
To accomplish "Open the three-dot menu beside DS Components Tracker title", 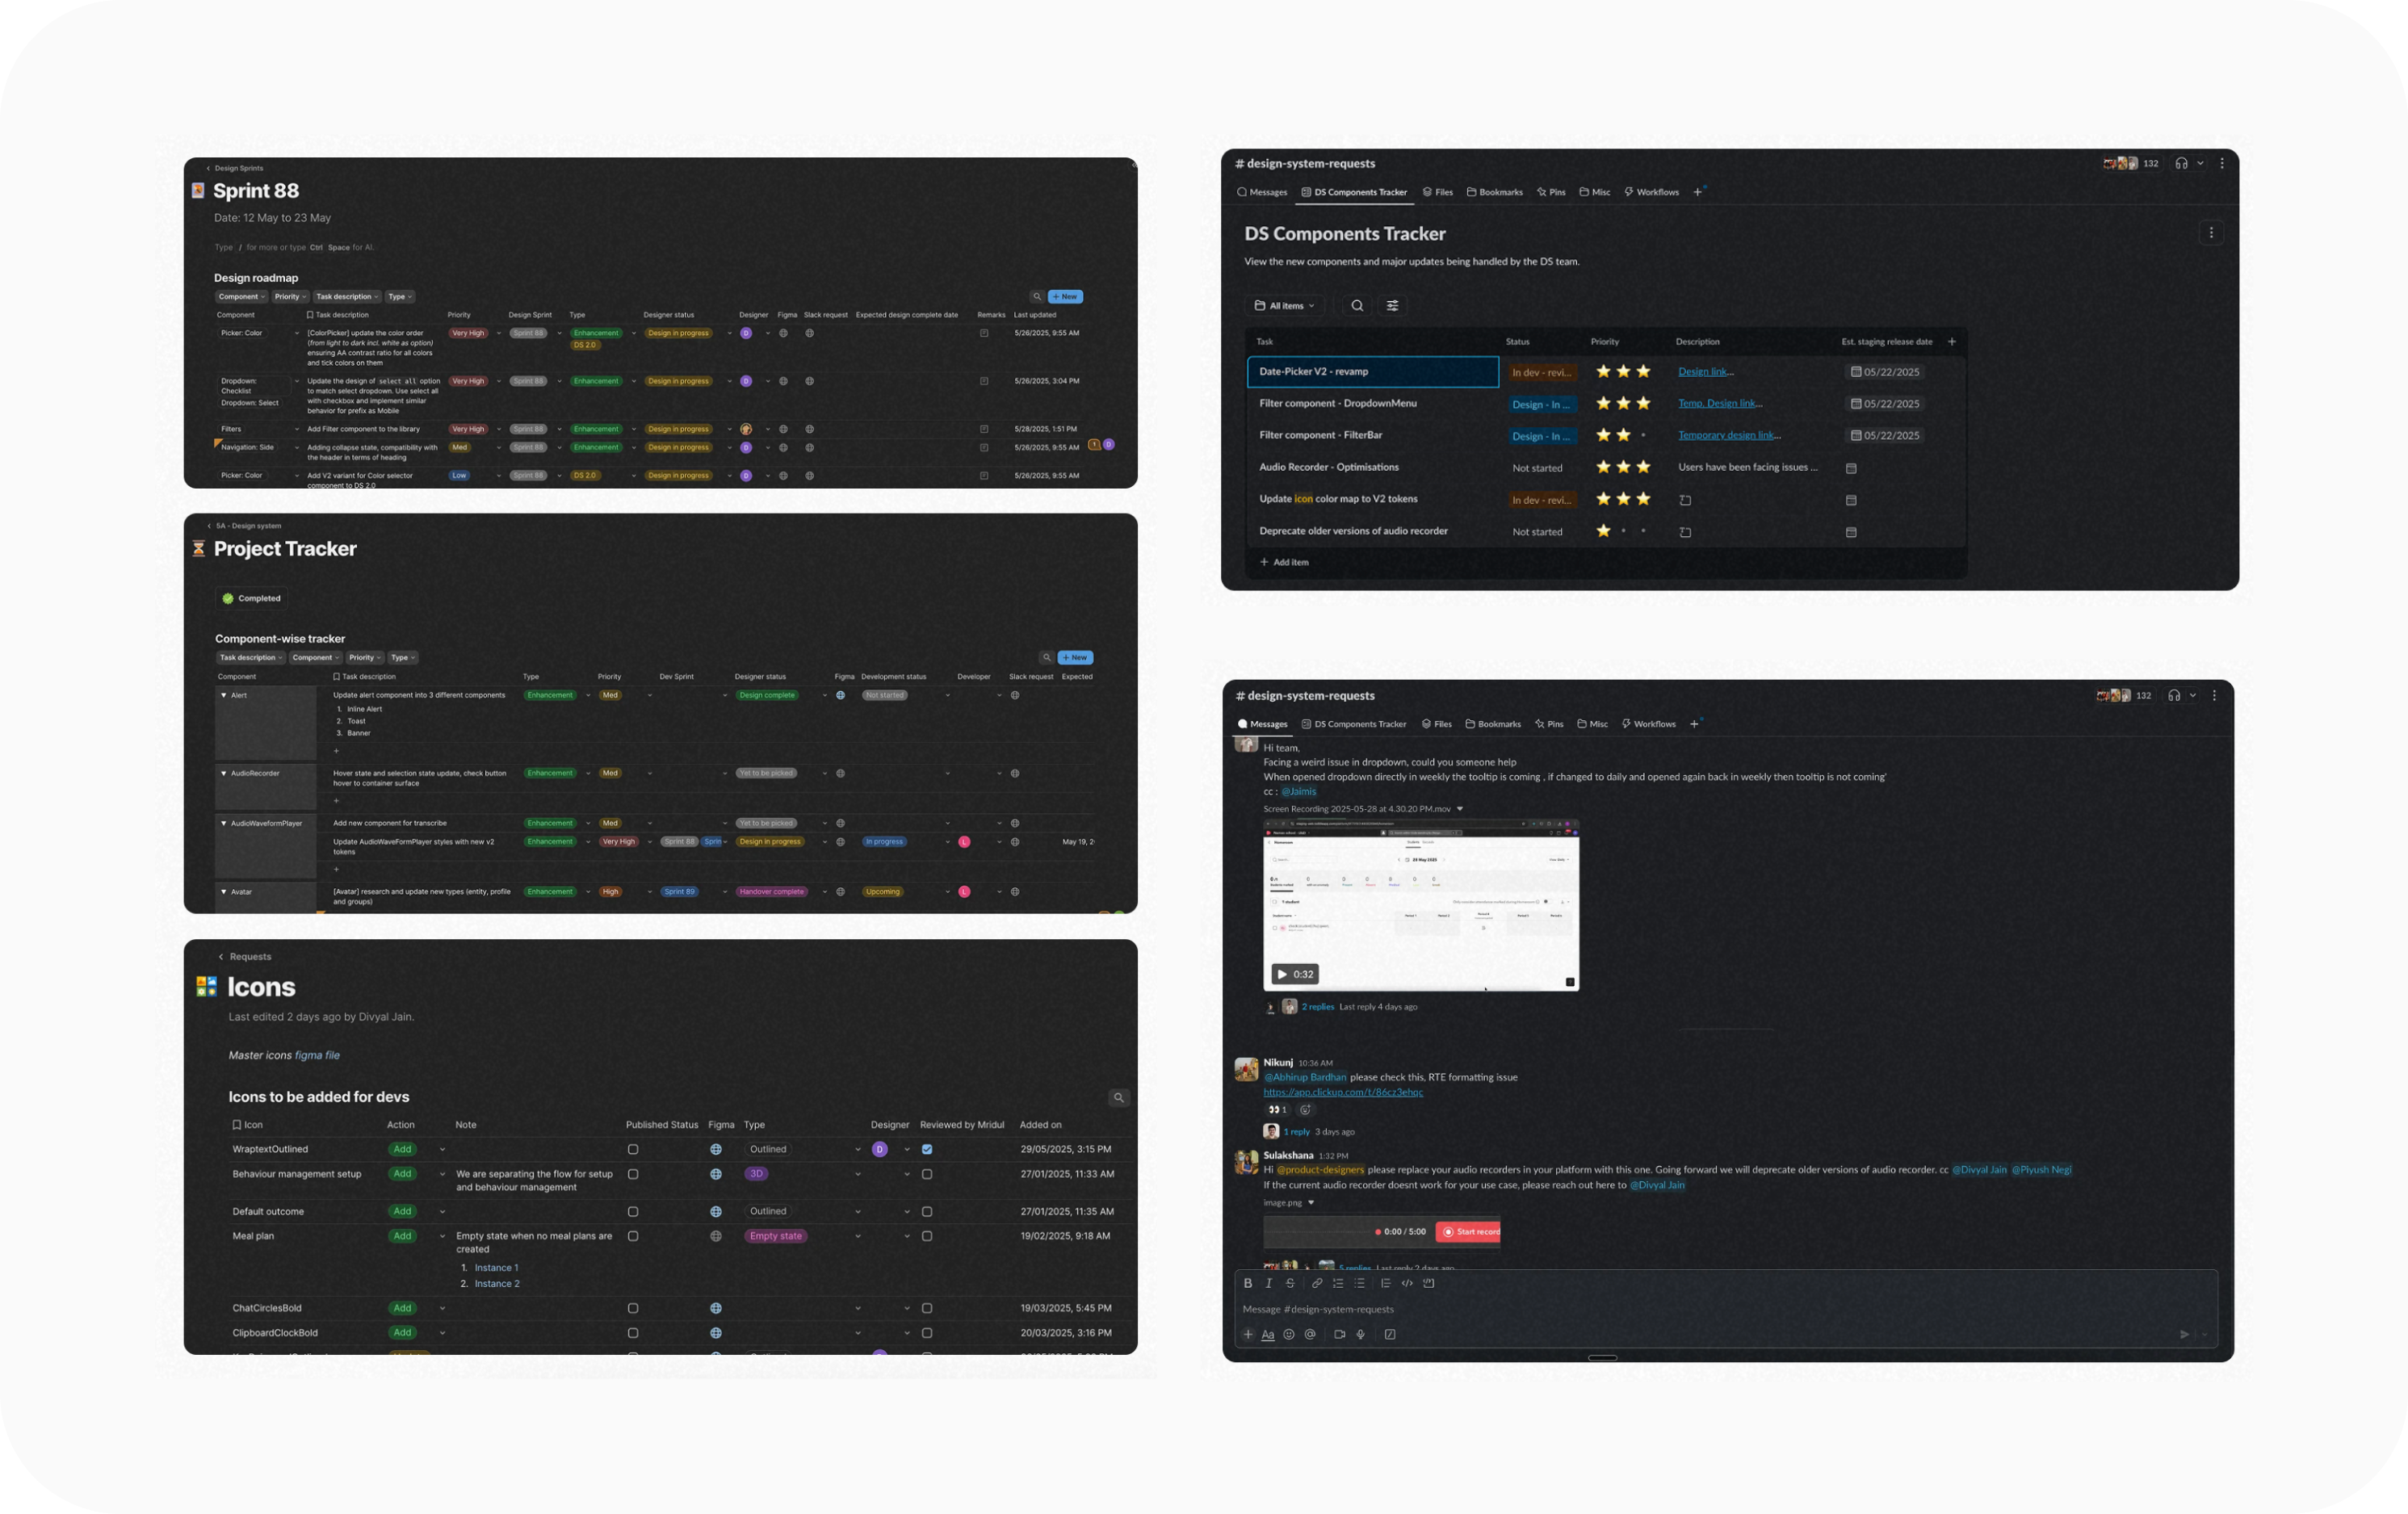I will pyautogui.click(x=2211, y=233).
